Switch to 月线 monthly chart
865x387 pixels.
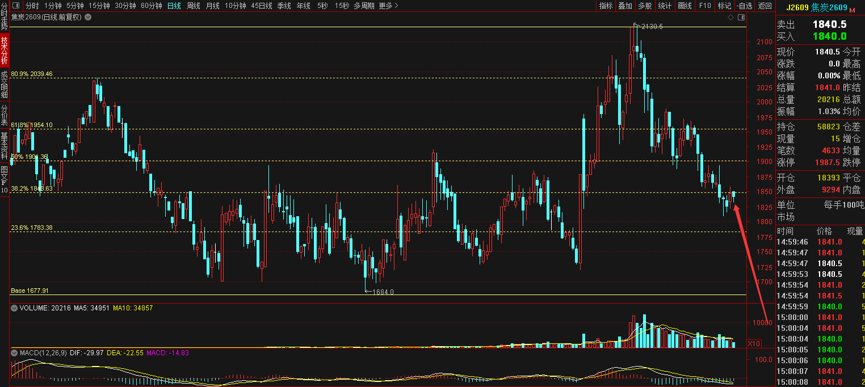[212, 6]
